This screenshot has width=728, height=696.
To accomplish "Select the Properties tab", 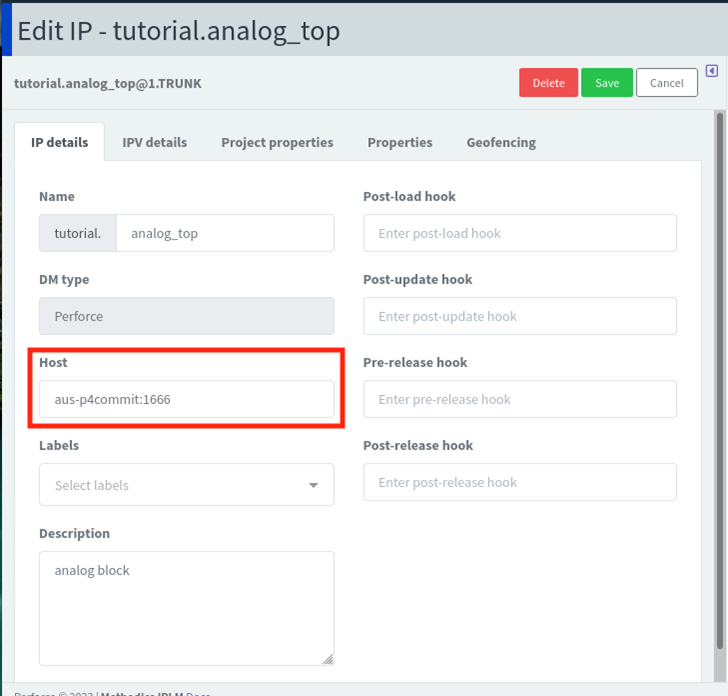I will coord(399,142).
